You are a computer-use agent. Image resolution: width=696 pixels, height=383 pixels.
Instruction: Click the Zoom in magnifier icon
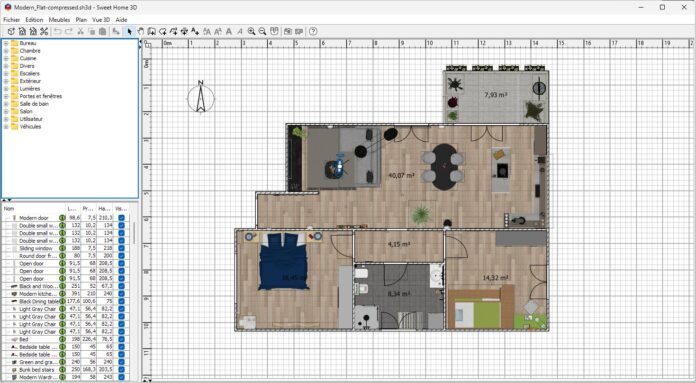click(x=251, y=31)
